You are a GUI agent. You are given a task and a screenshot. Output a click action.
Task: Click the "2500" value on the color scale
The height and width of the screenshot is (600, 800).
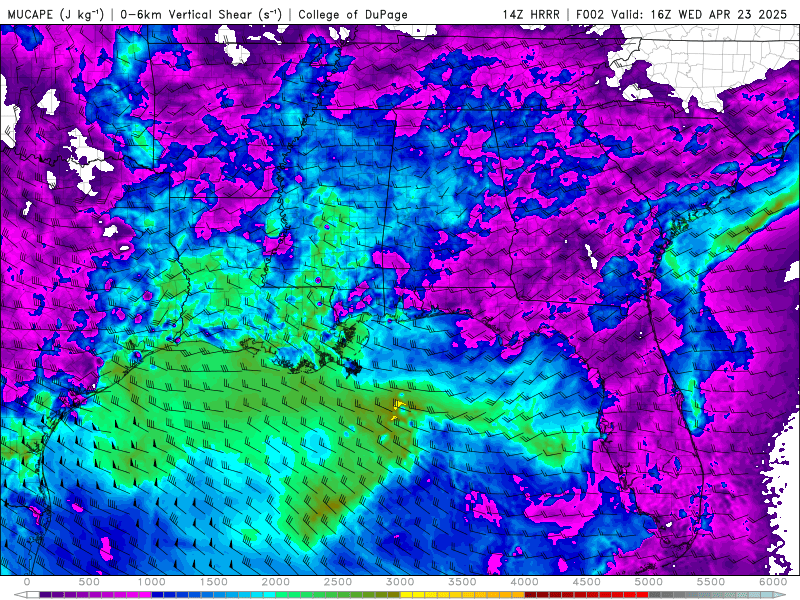338,582
